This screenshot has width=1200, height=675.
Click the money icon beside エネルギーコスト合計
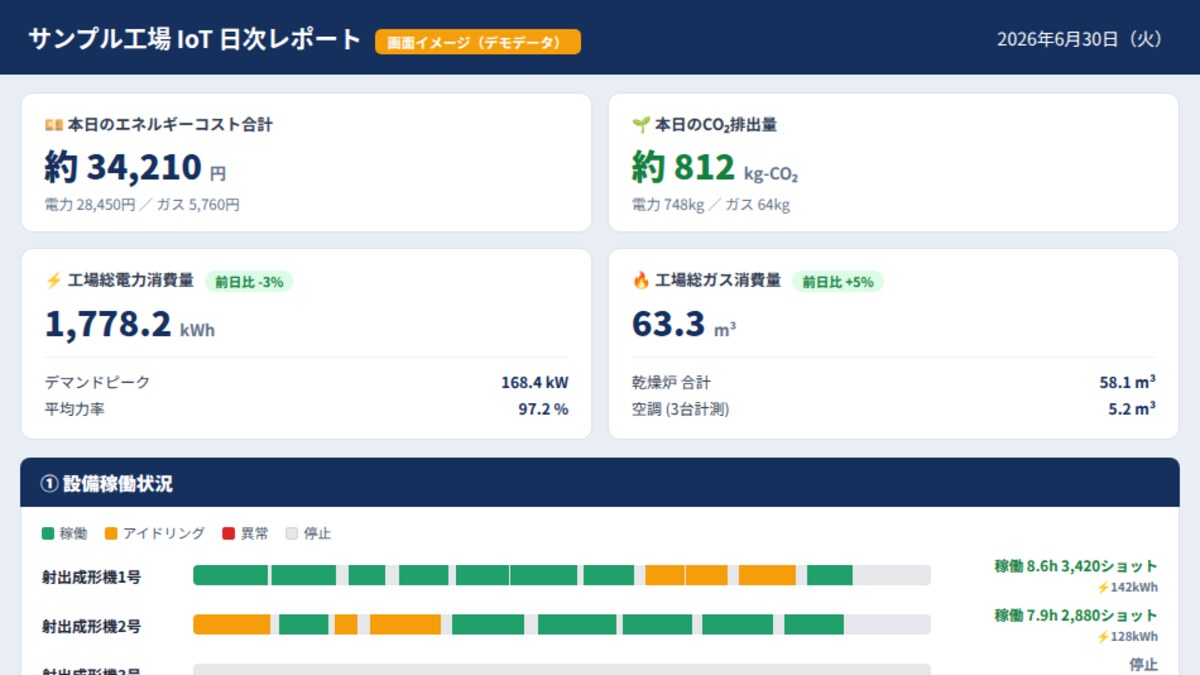tap(54, 125)
